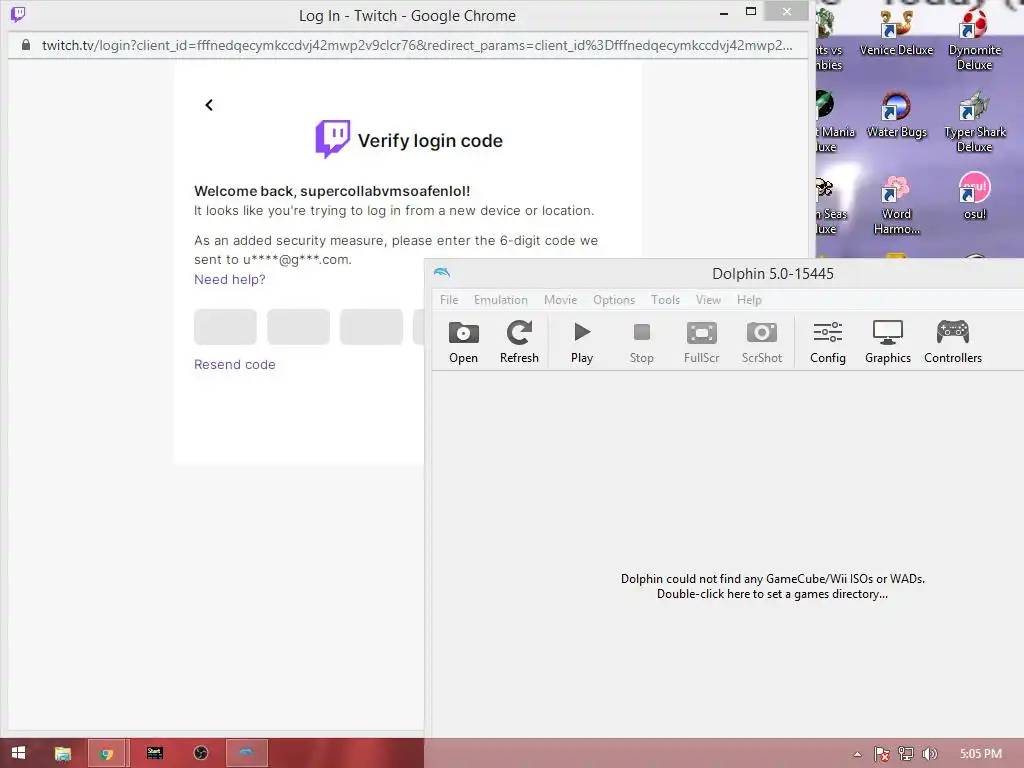Image resolution: width=1024 pixels, height=768 pixels.
Task: Open the osu! desktop shortcut
Action: (x=974, y=196)
